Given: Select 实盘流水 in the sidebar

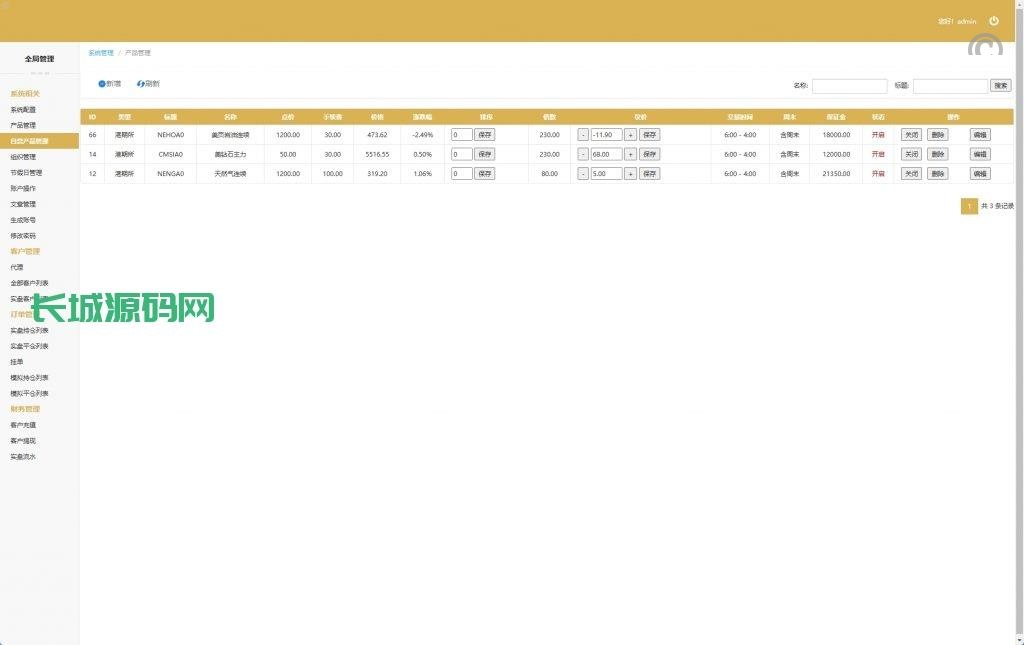Looking at the screenshot, I should [x=23, y=457].
